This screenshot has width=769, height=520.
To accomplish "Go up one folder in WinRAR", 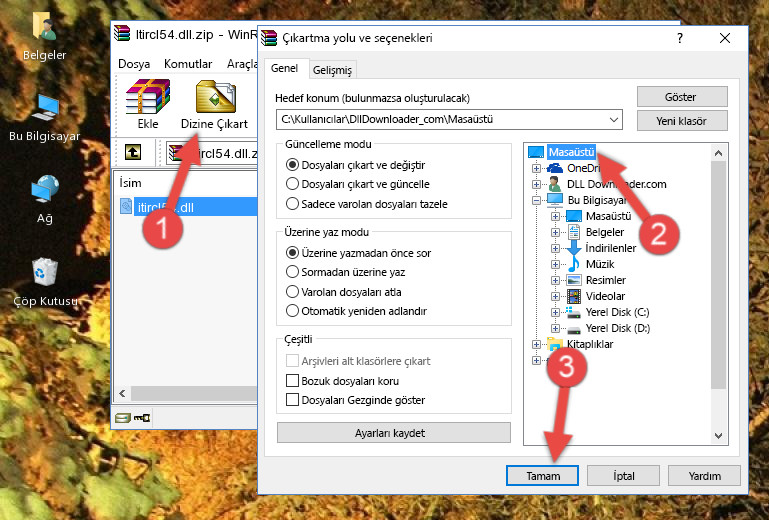I will (x=133, y=153).
